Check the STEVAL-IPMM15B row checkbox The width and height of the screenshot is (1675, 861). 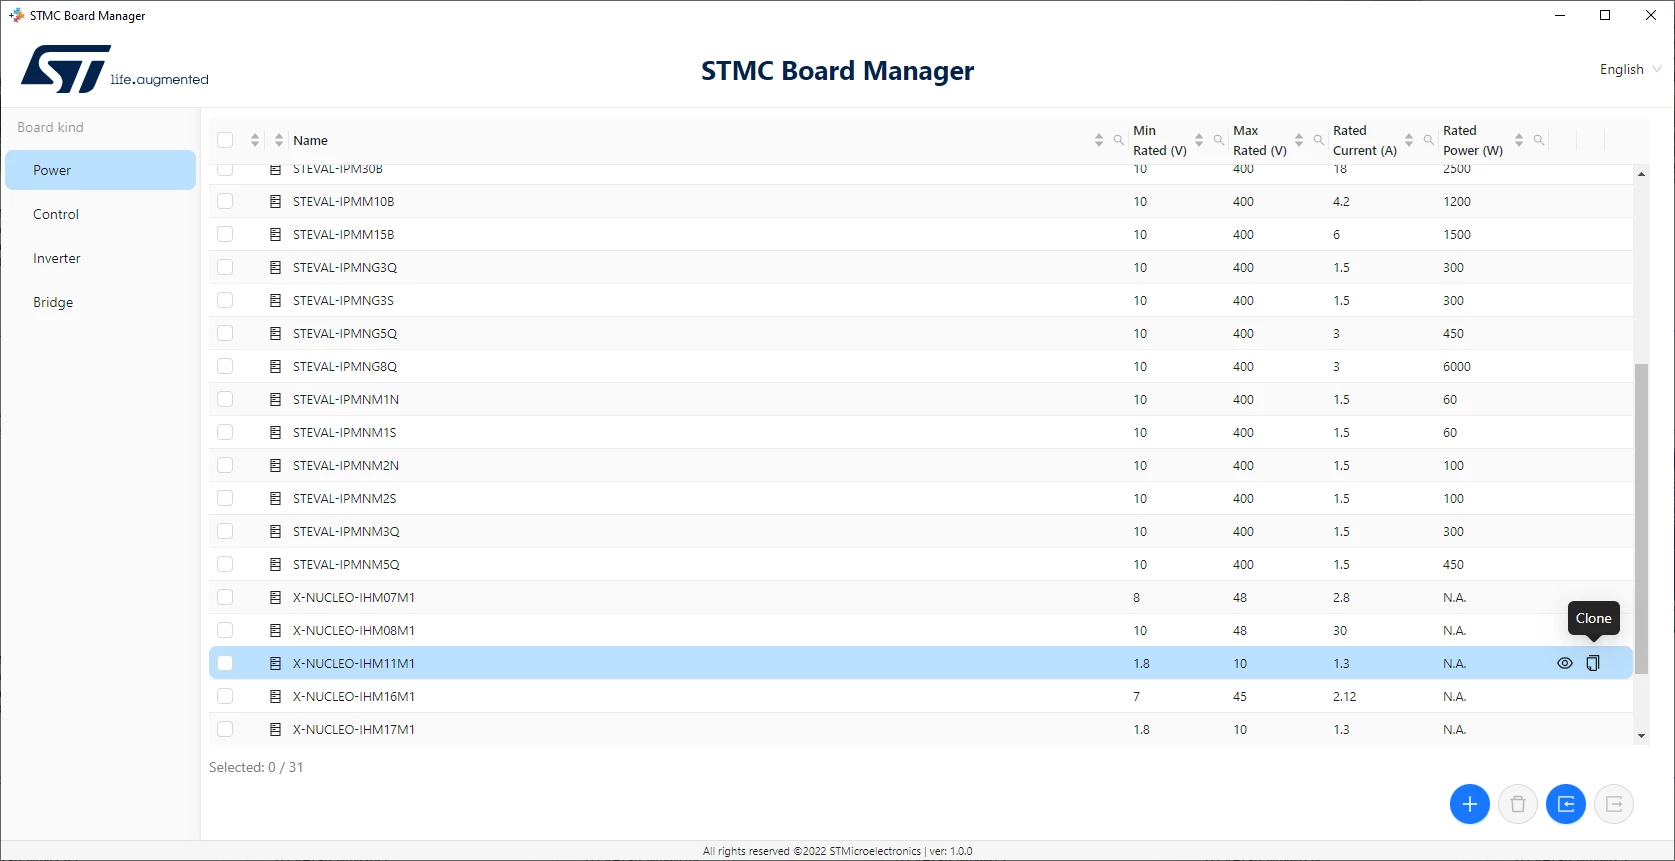point(225,234)
